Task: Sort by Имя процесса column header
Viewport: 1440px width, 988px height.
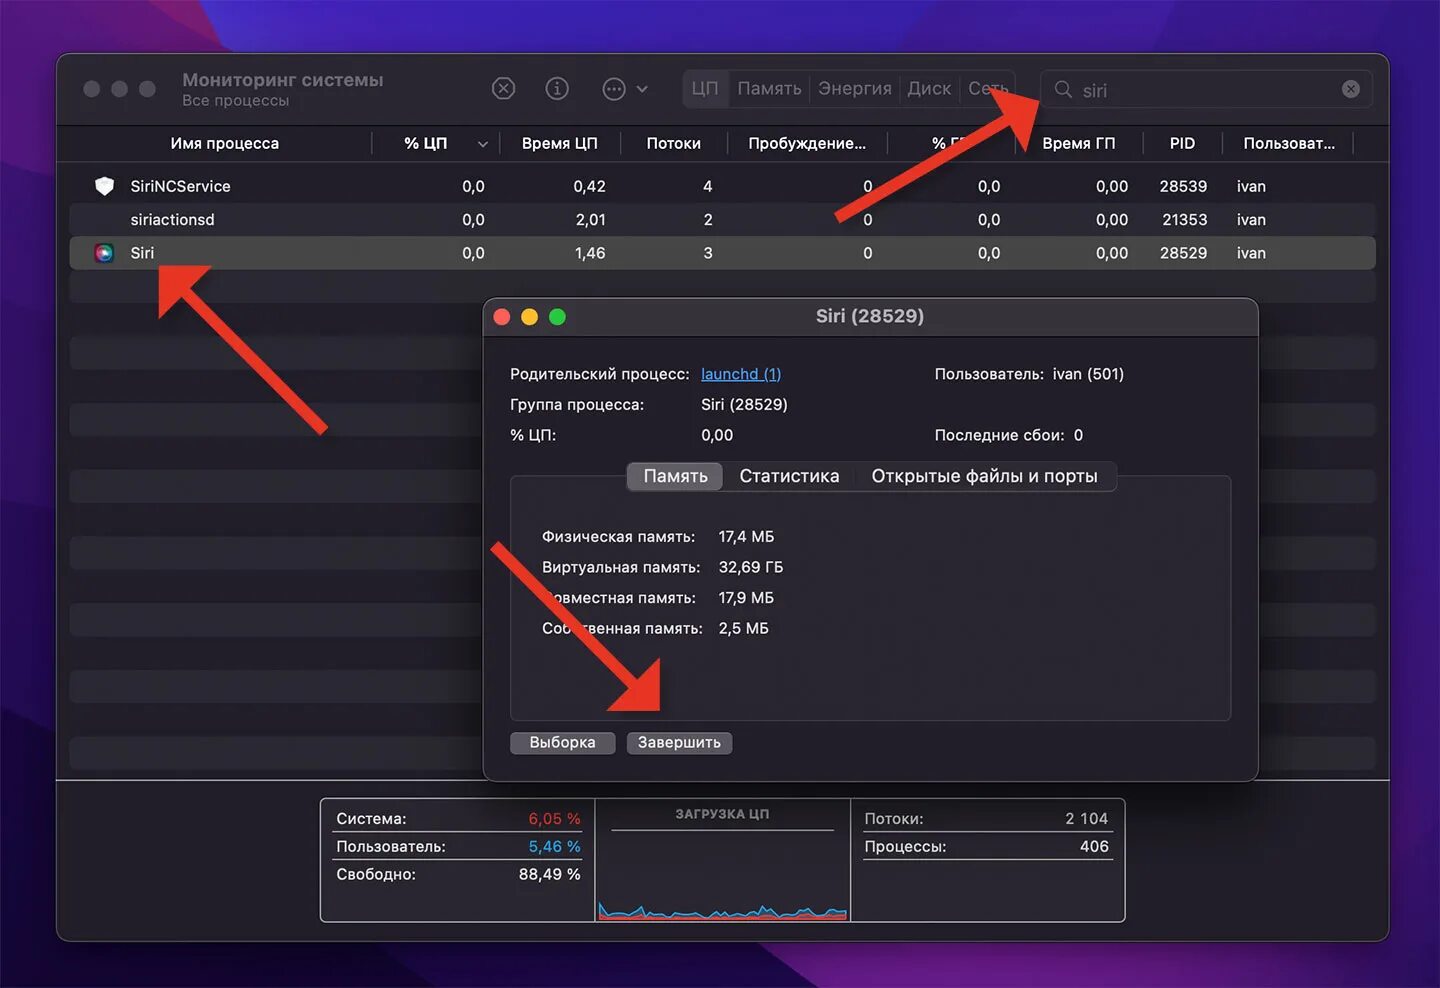Action: pos(224,143)
